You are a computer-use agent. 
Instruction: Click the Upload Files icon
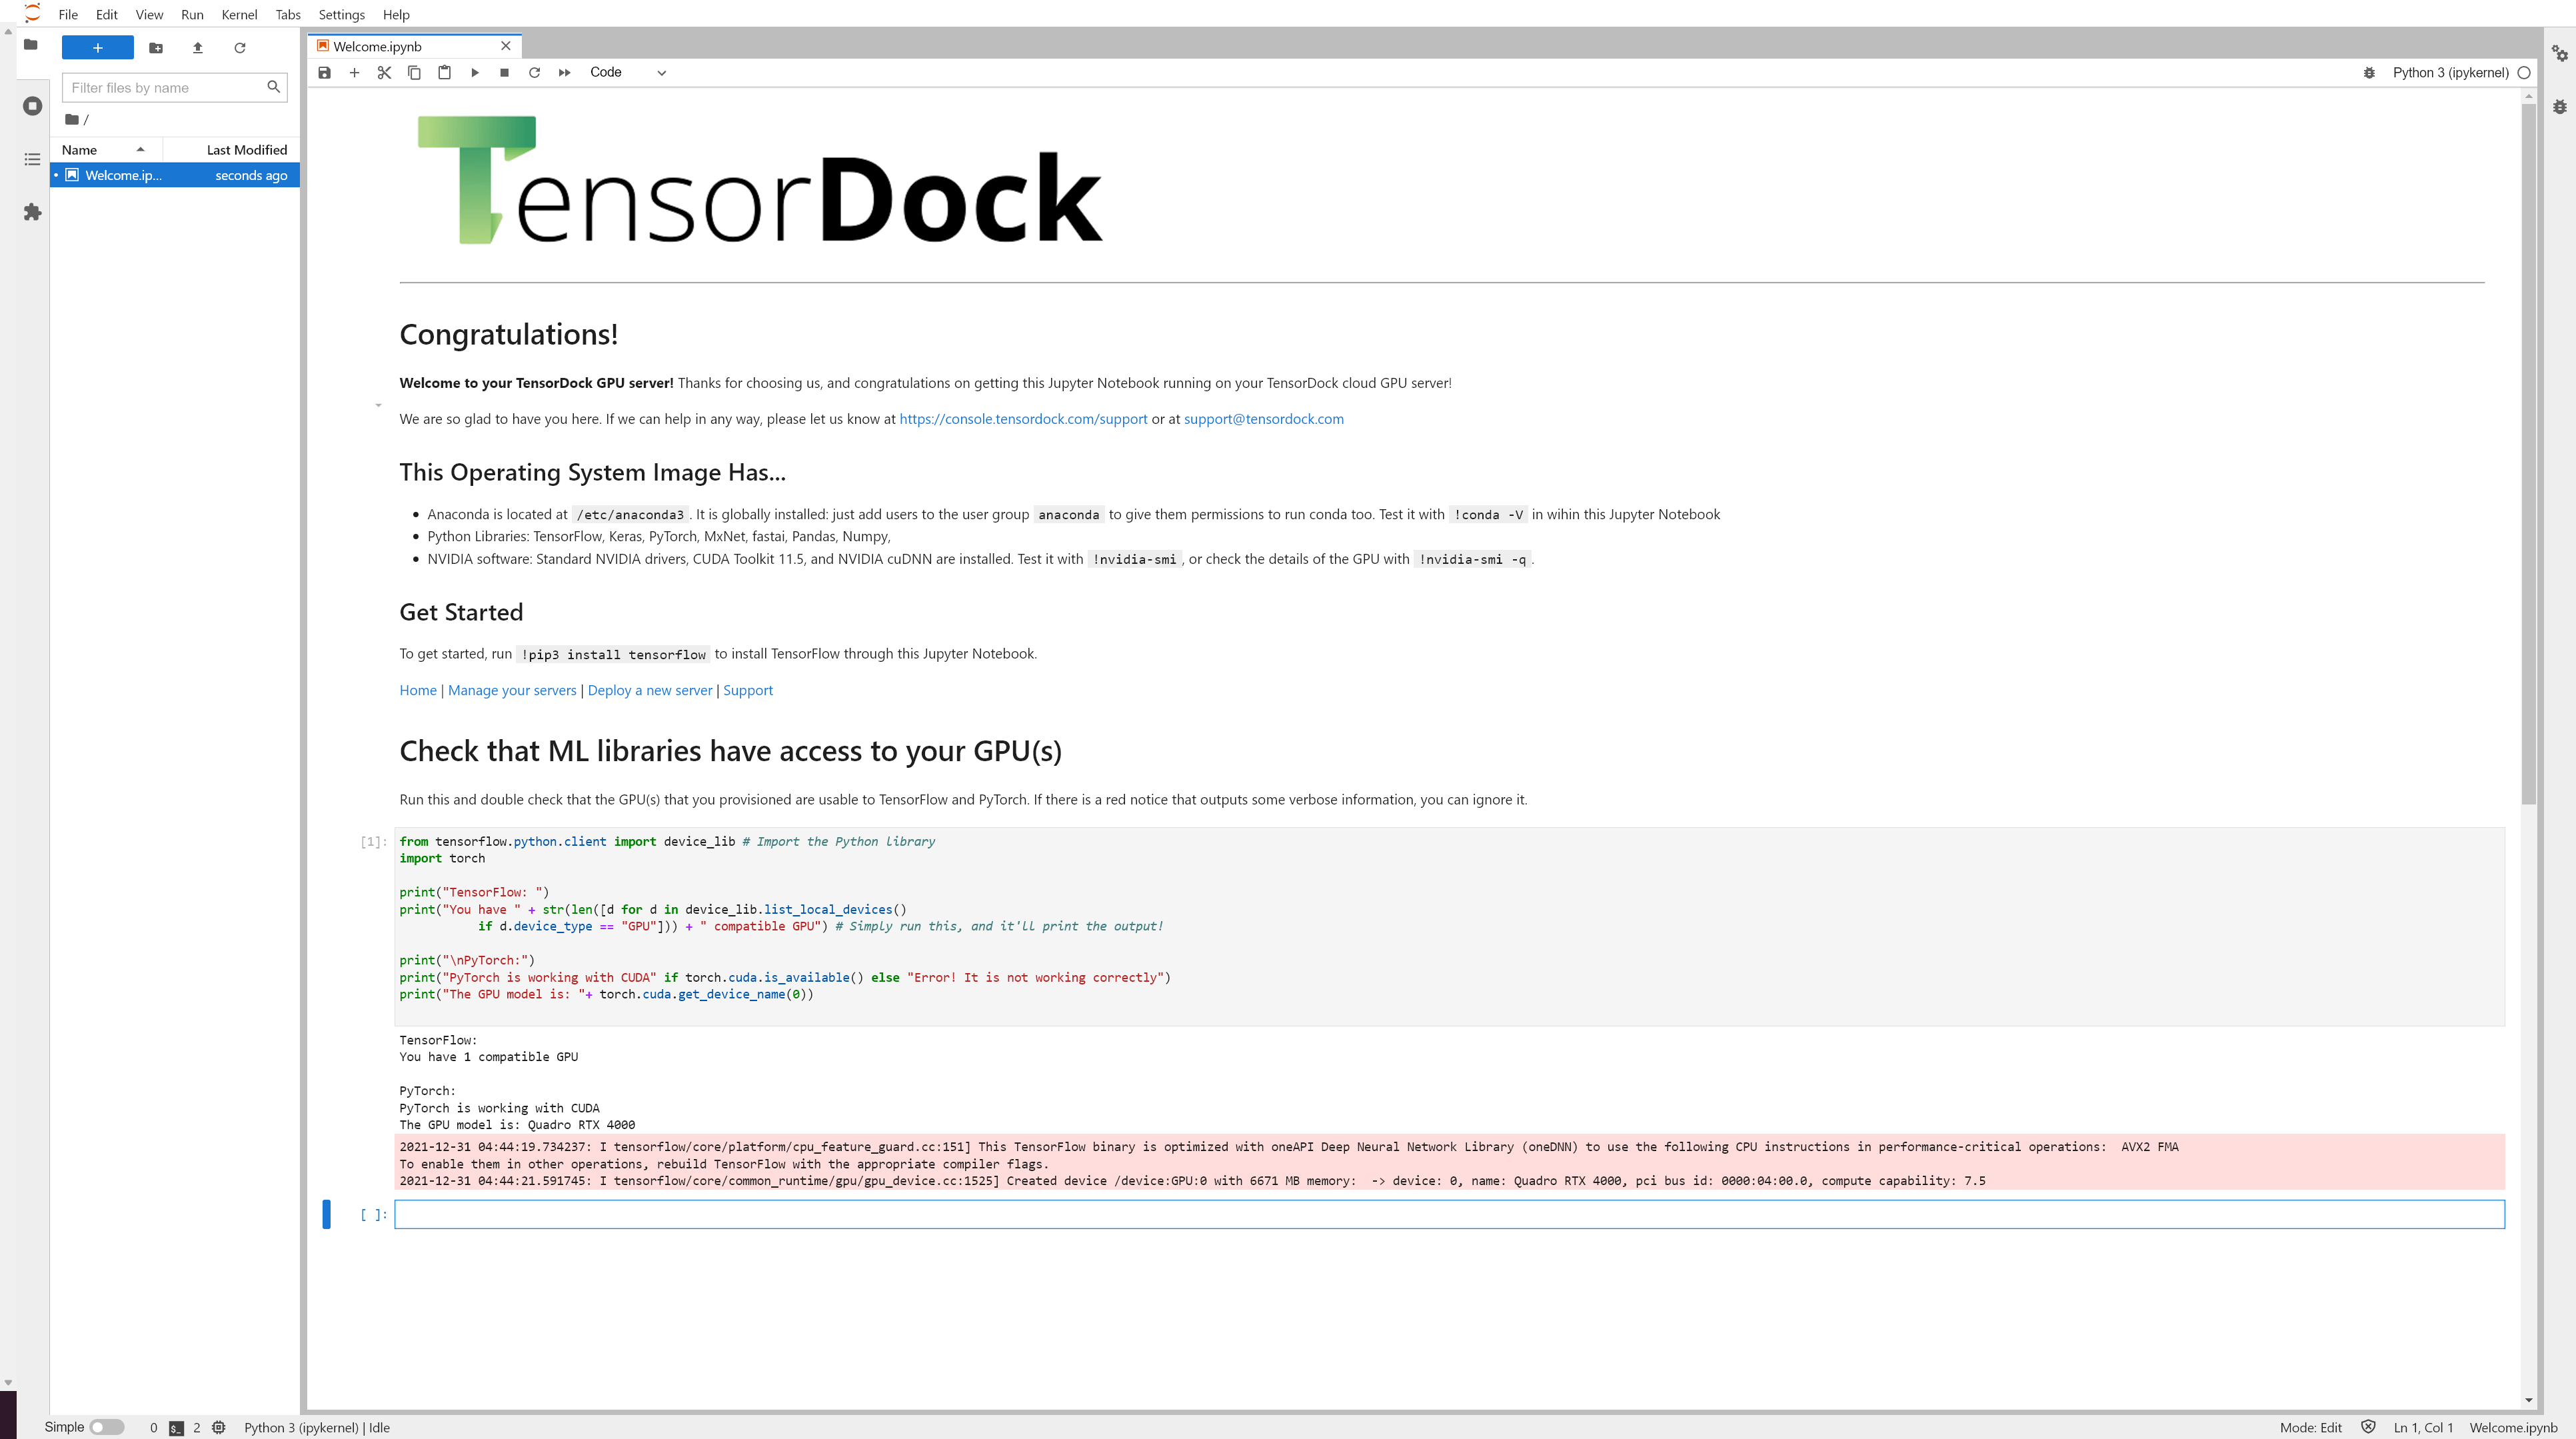tap(198, 47)
